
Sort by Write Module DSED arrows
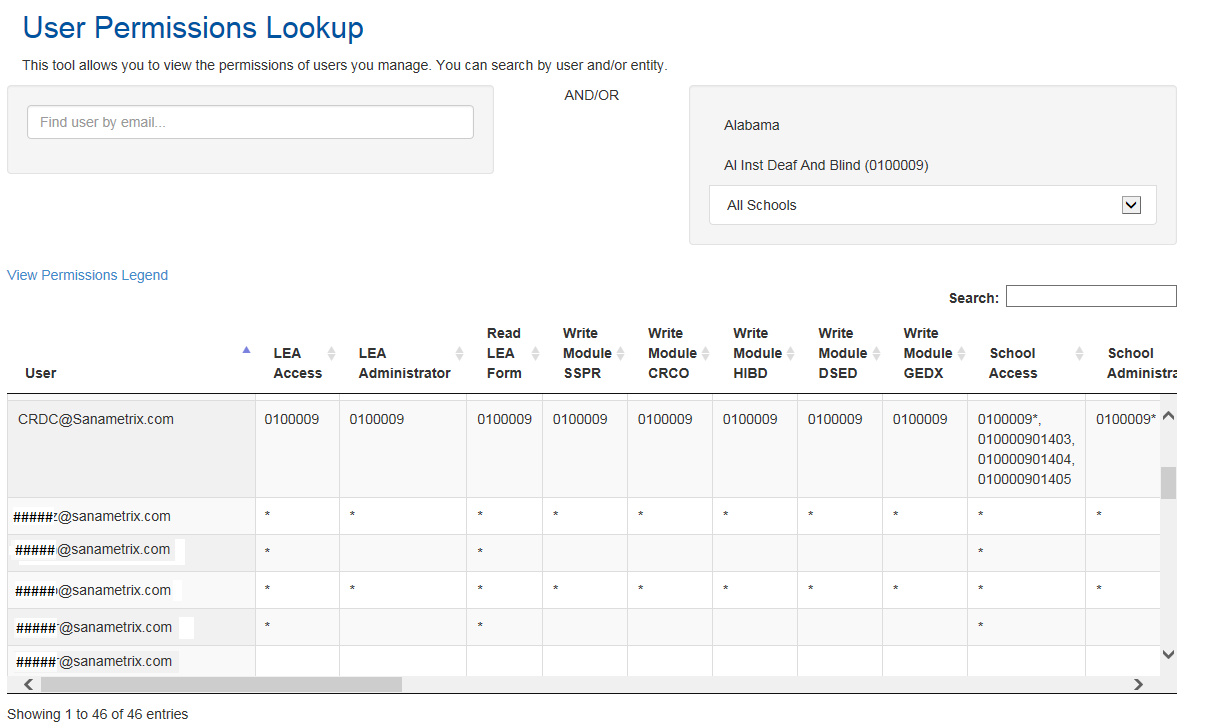[875, 353]
